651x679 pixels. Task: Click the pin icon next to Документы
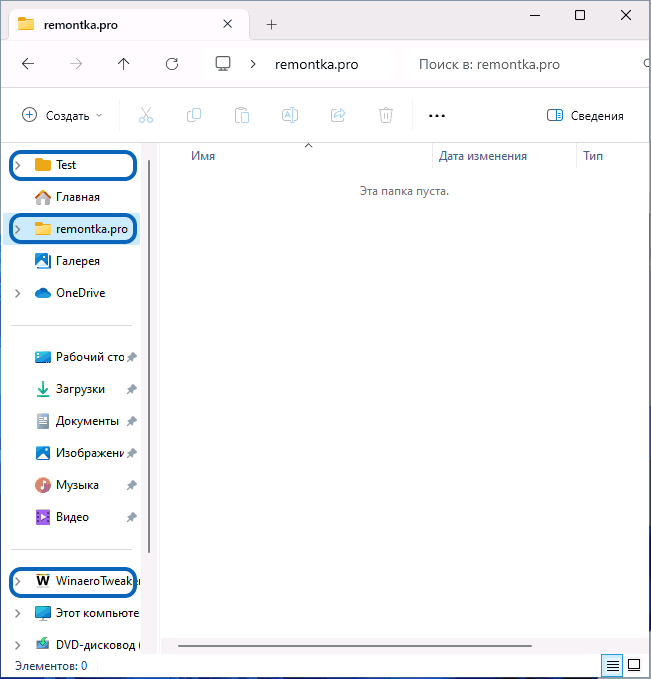(132, 421)
